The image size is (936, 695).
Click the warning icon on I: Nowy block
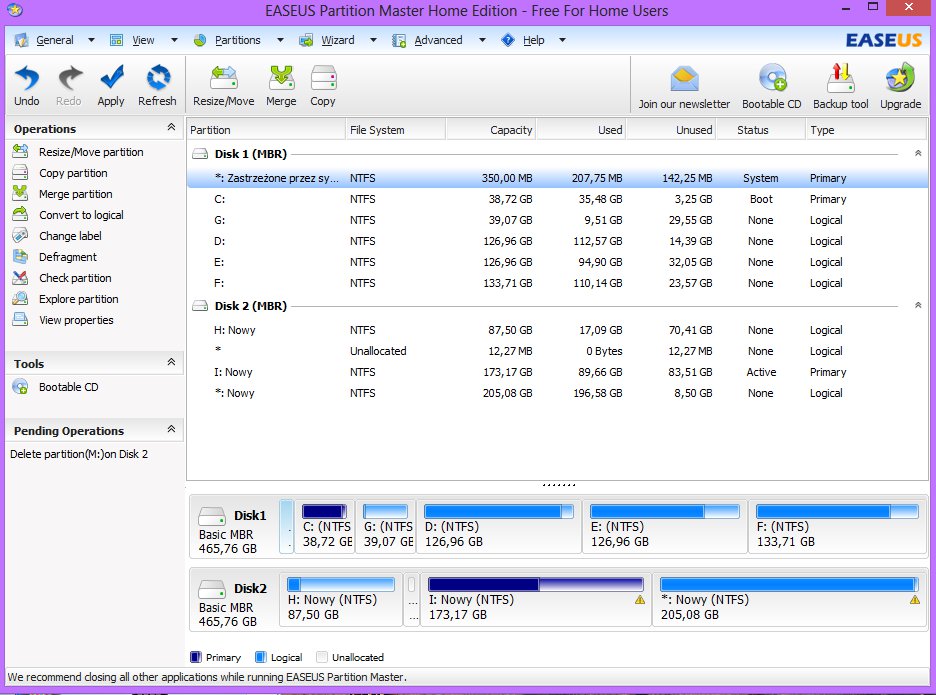640,599
